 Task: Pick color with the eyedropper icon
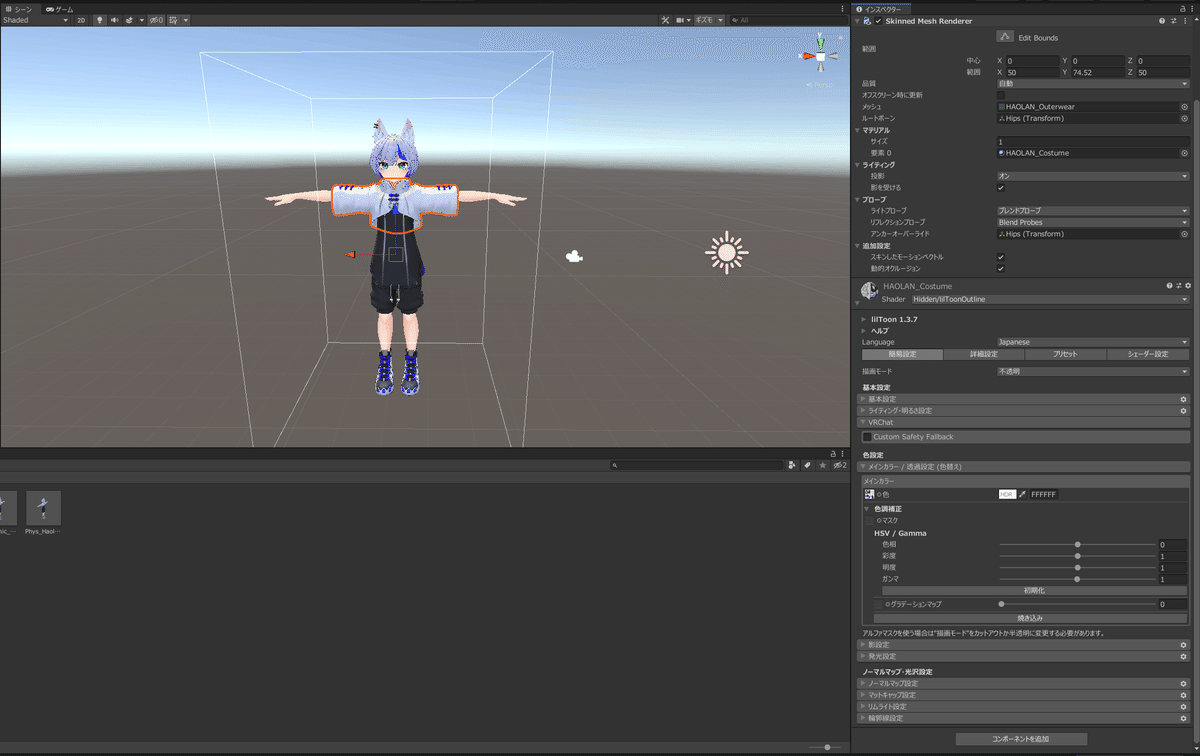click(1022, 494)
